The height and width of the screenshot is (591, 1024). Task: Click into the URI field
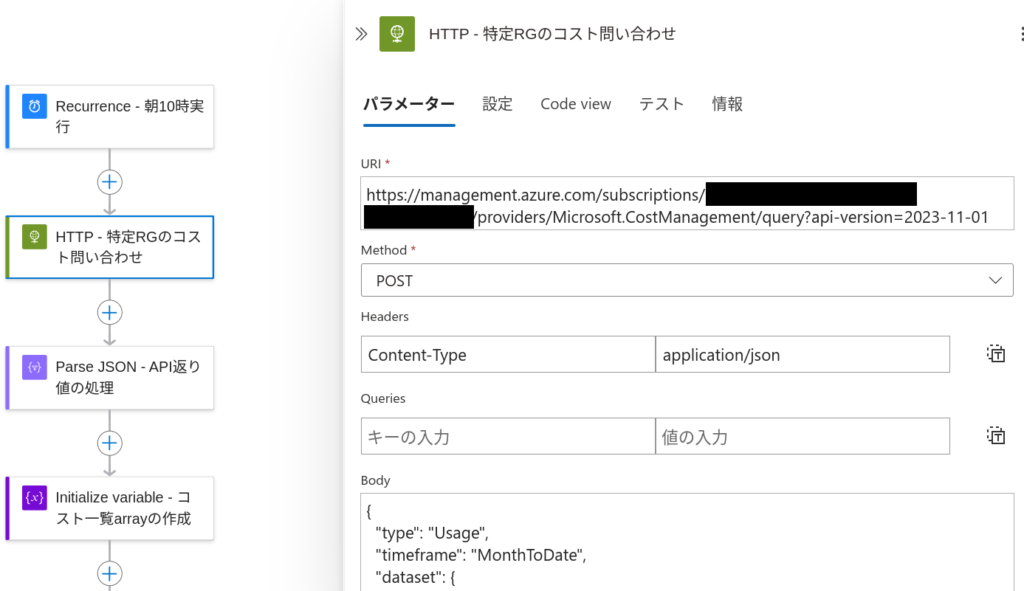687,203
